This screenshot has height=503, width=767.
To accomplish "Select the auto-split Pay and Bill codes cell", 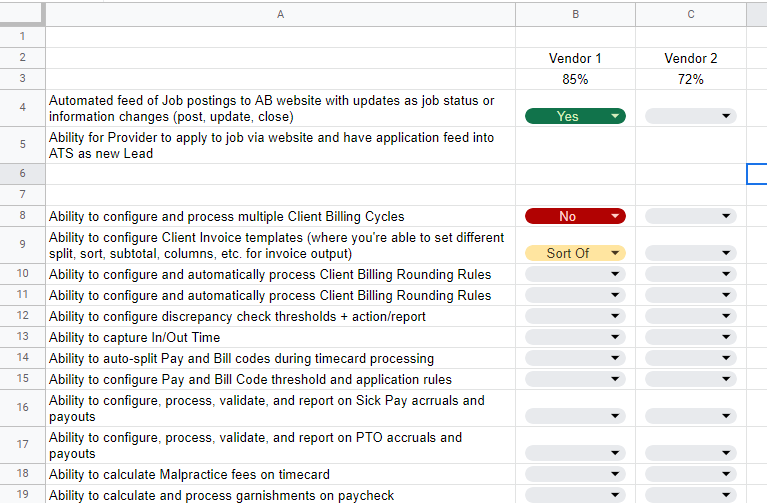I will tap(280, 359).
